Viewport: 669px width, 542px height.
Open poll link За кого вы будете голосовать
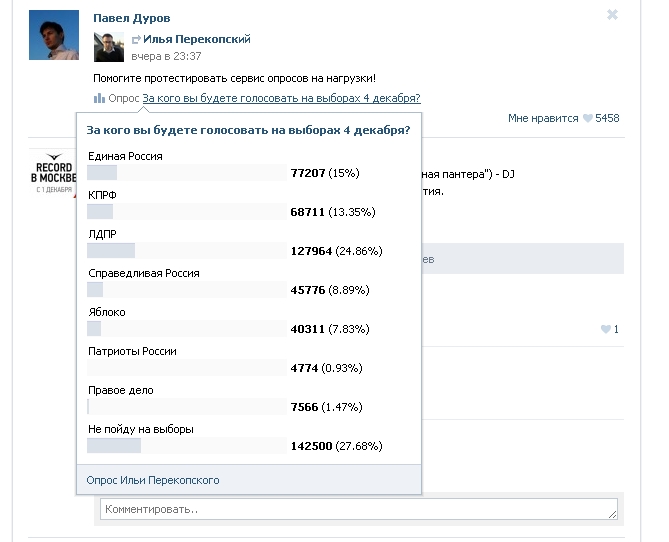[x=282, y=98]
